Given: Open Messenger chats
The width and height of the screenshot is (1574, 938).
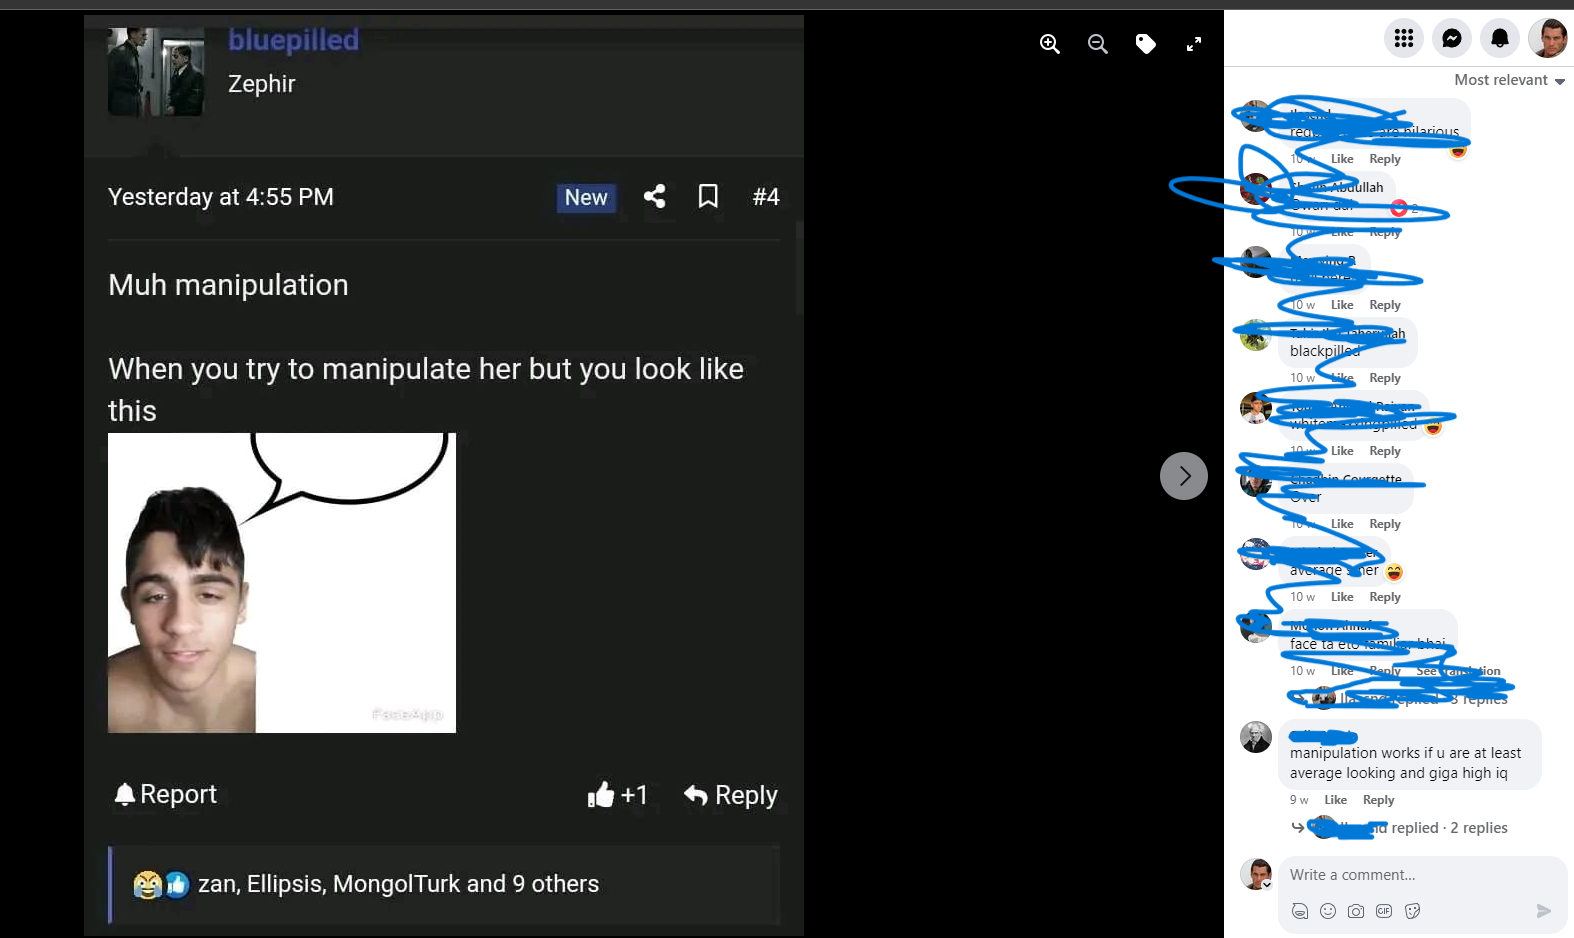Looking at the screenshot, I should [1452, 38].
